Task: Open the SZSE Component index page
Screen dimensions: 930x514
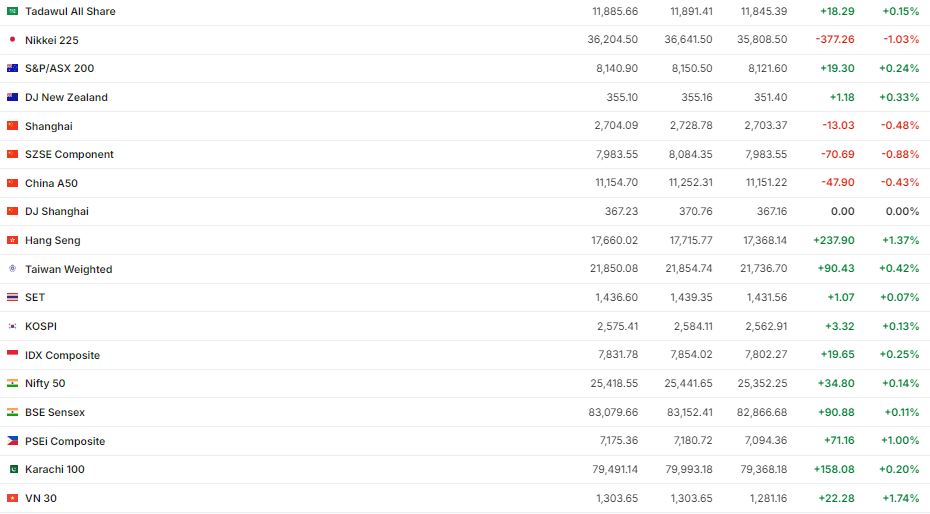Action: point(69,154)
